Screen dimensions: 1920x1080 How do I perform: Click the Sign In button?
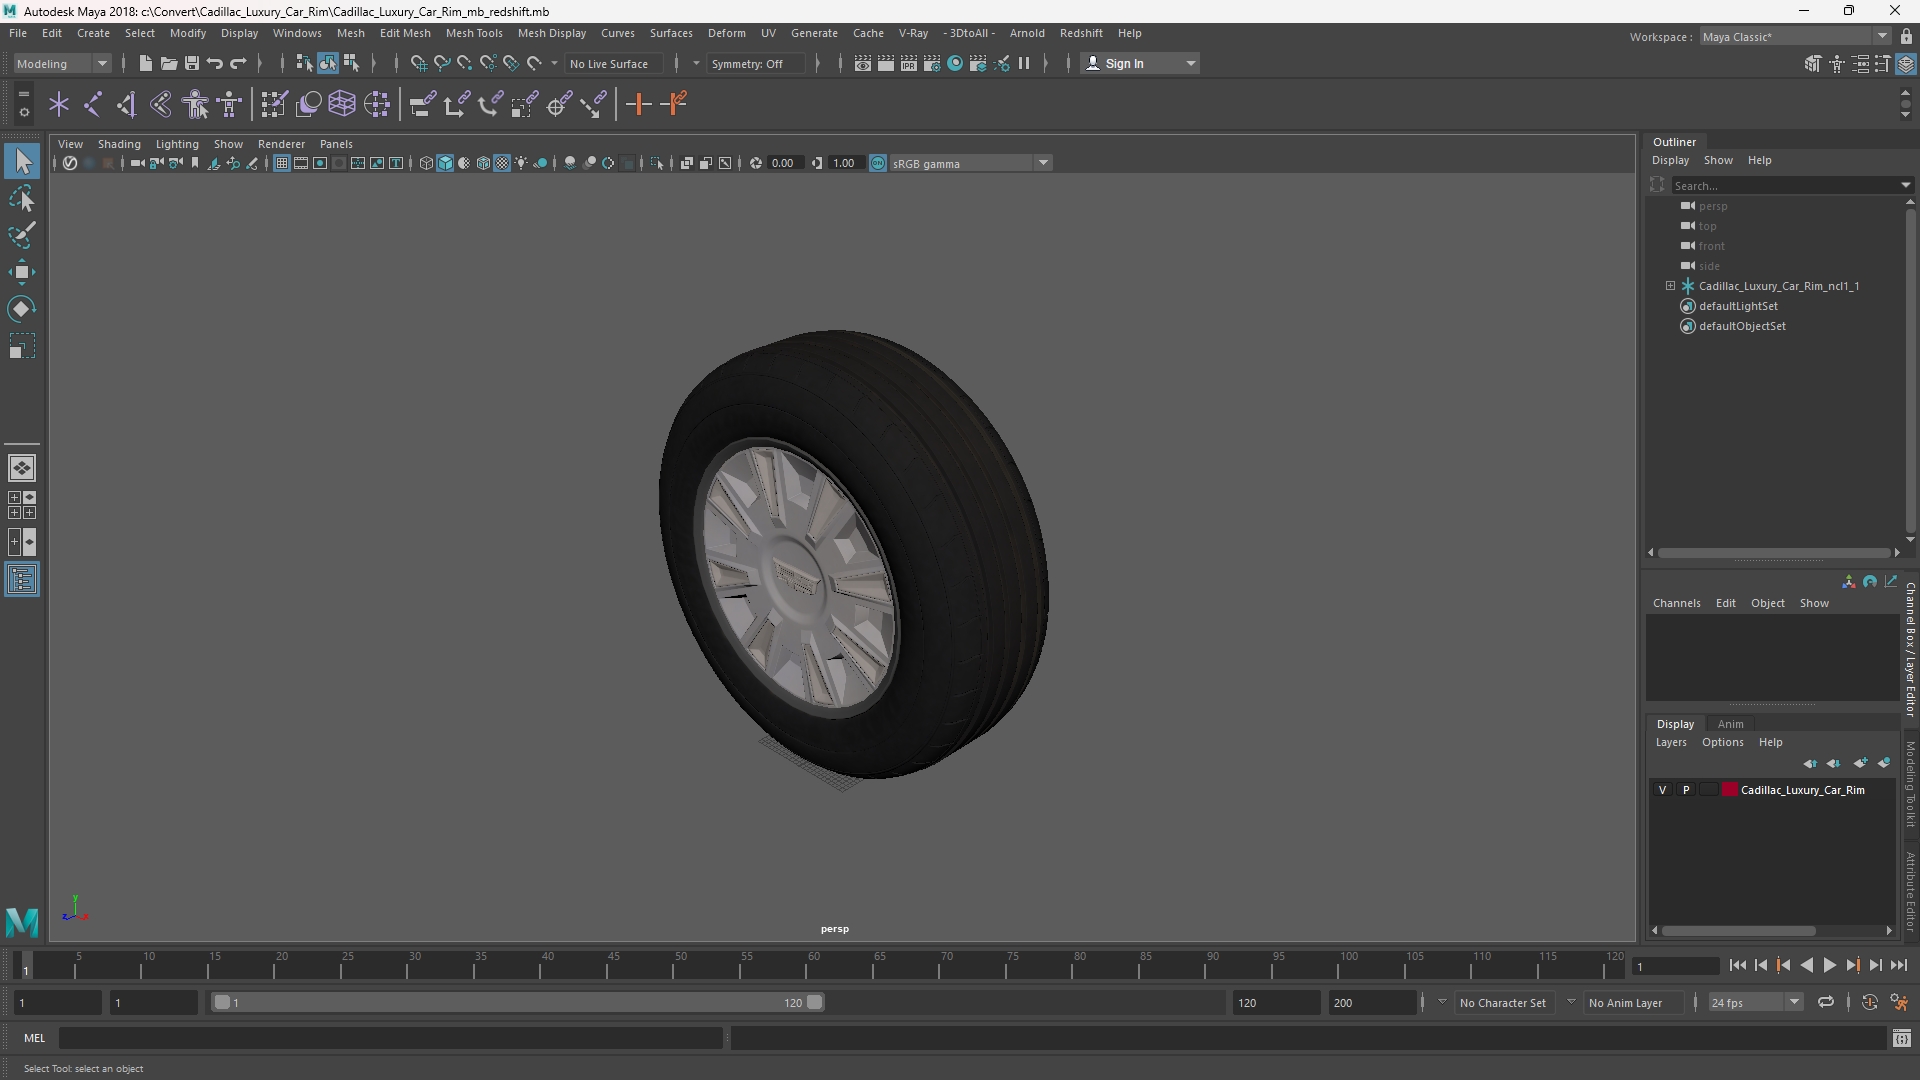coord(1139,63)
